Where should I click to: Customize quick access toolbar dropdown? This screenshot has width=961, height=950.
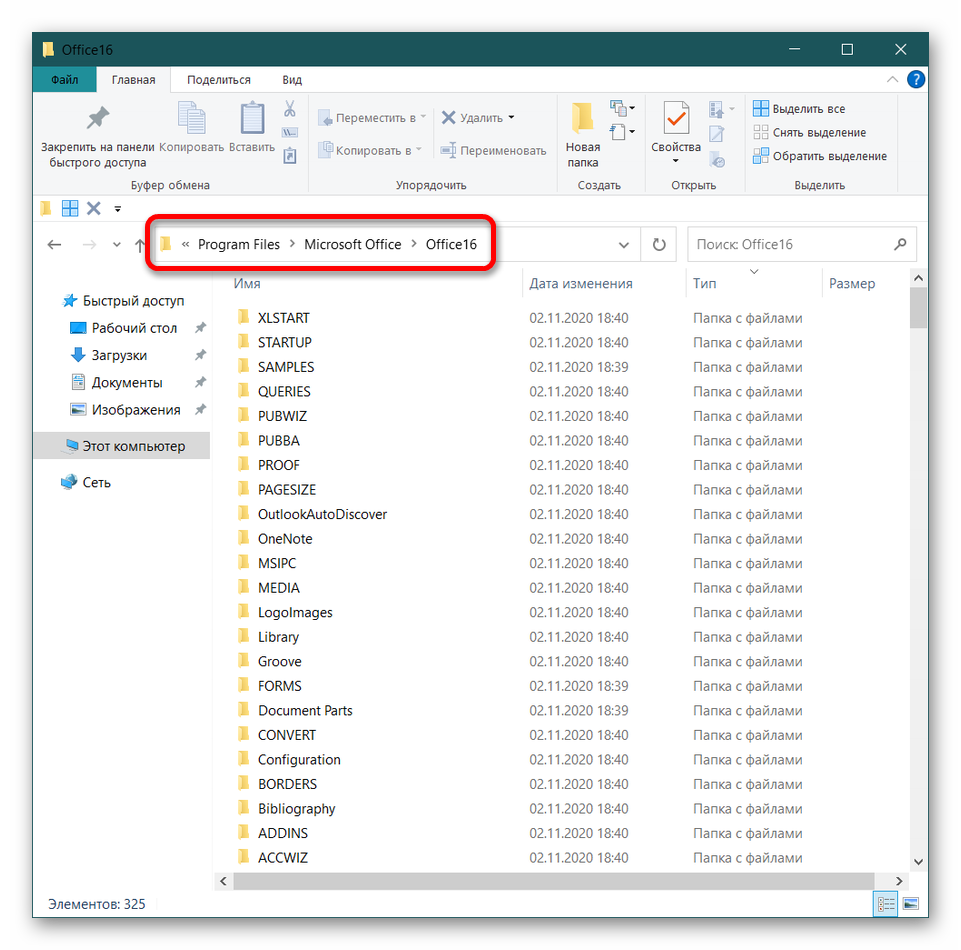tap(118, 209)
